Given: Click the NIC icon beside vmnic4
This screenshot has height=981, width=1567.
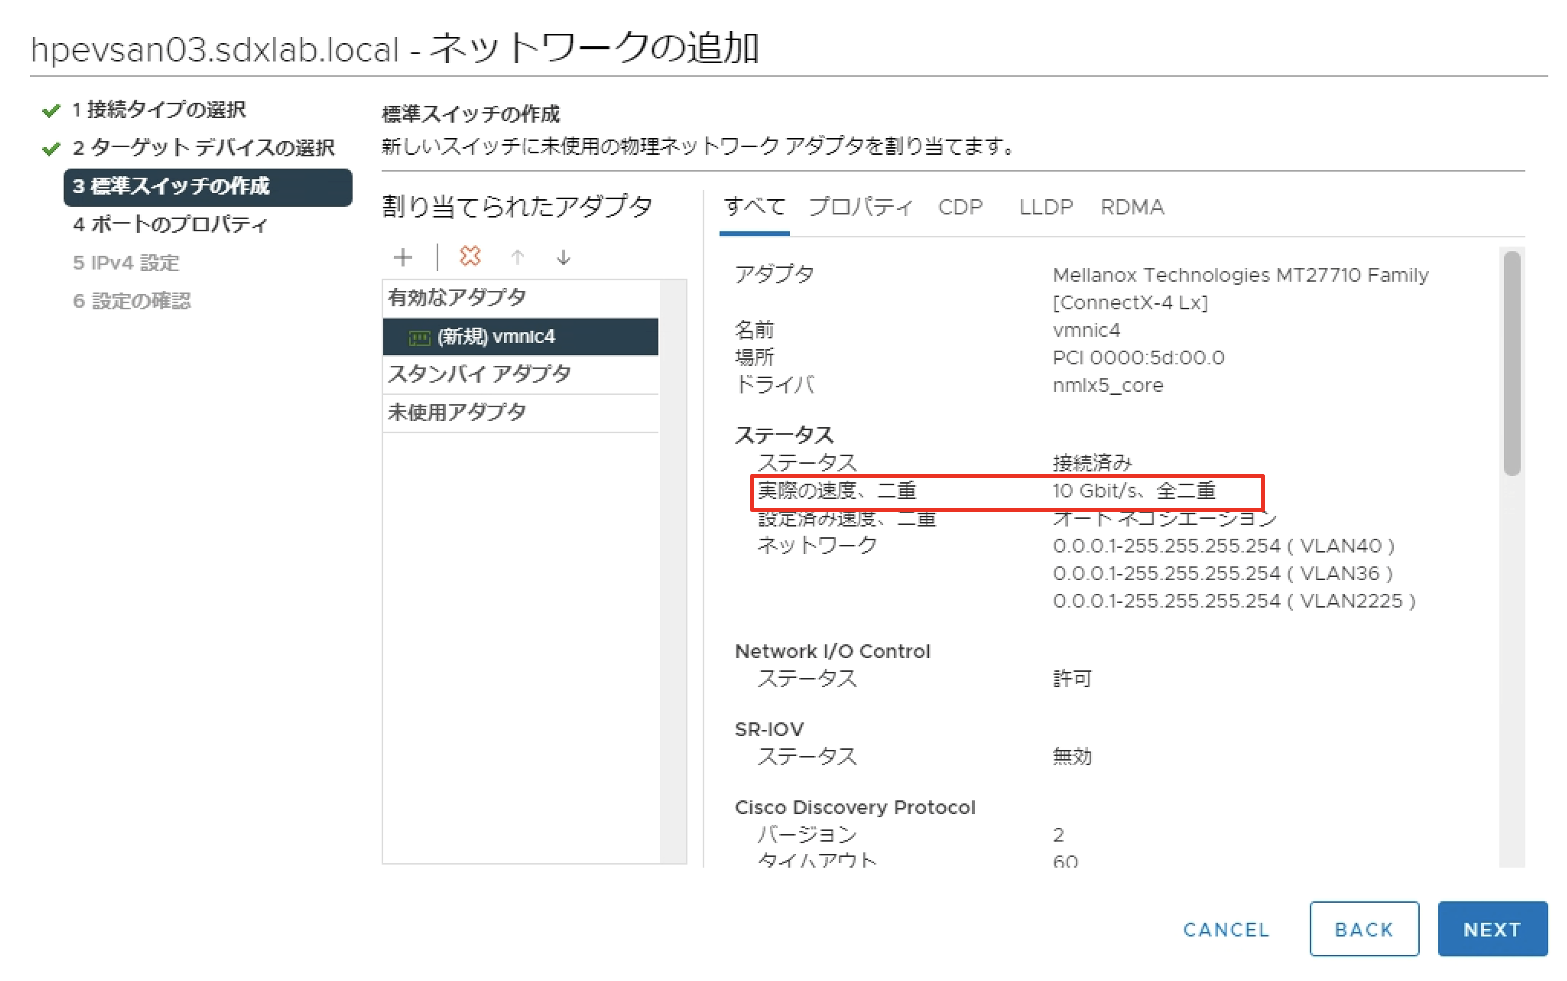Looking at the screenshot, I should tap(420, 338).
